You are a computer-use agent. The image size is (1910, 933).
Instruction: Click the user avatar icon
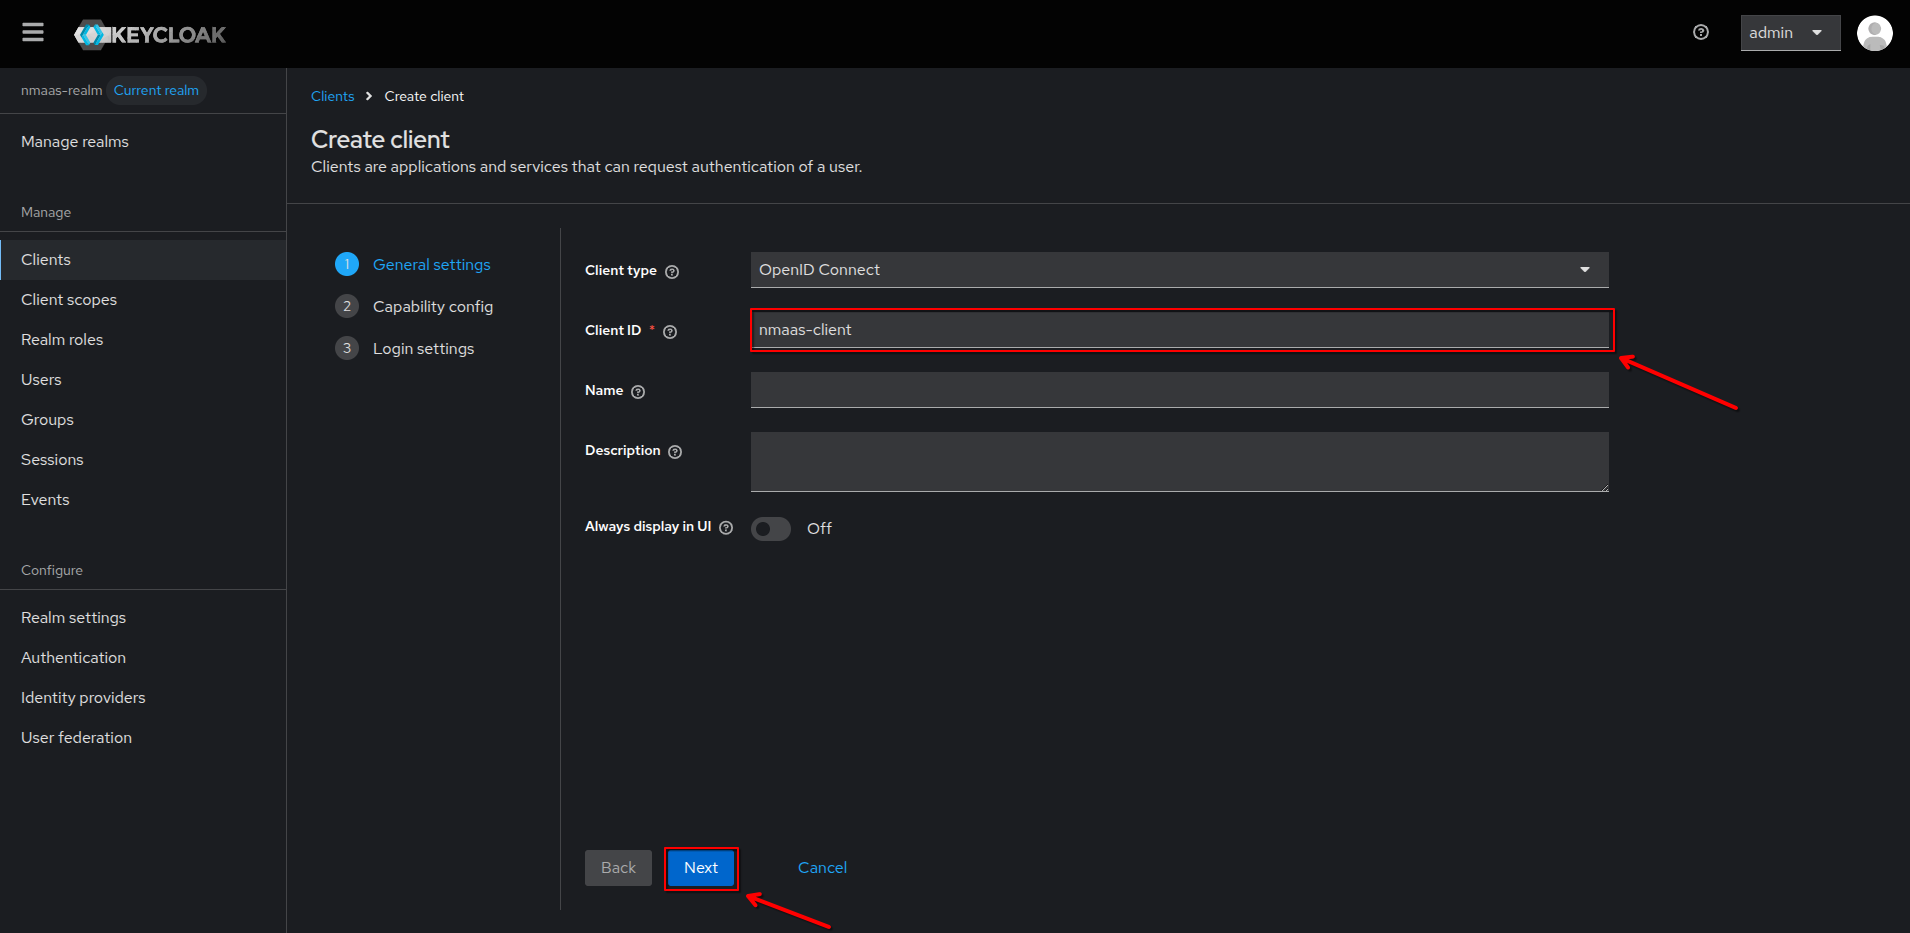click(x=1874, y=33)
